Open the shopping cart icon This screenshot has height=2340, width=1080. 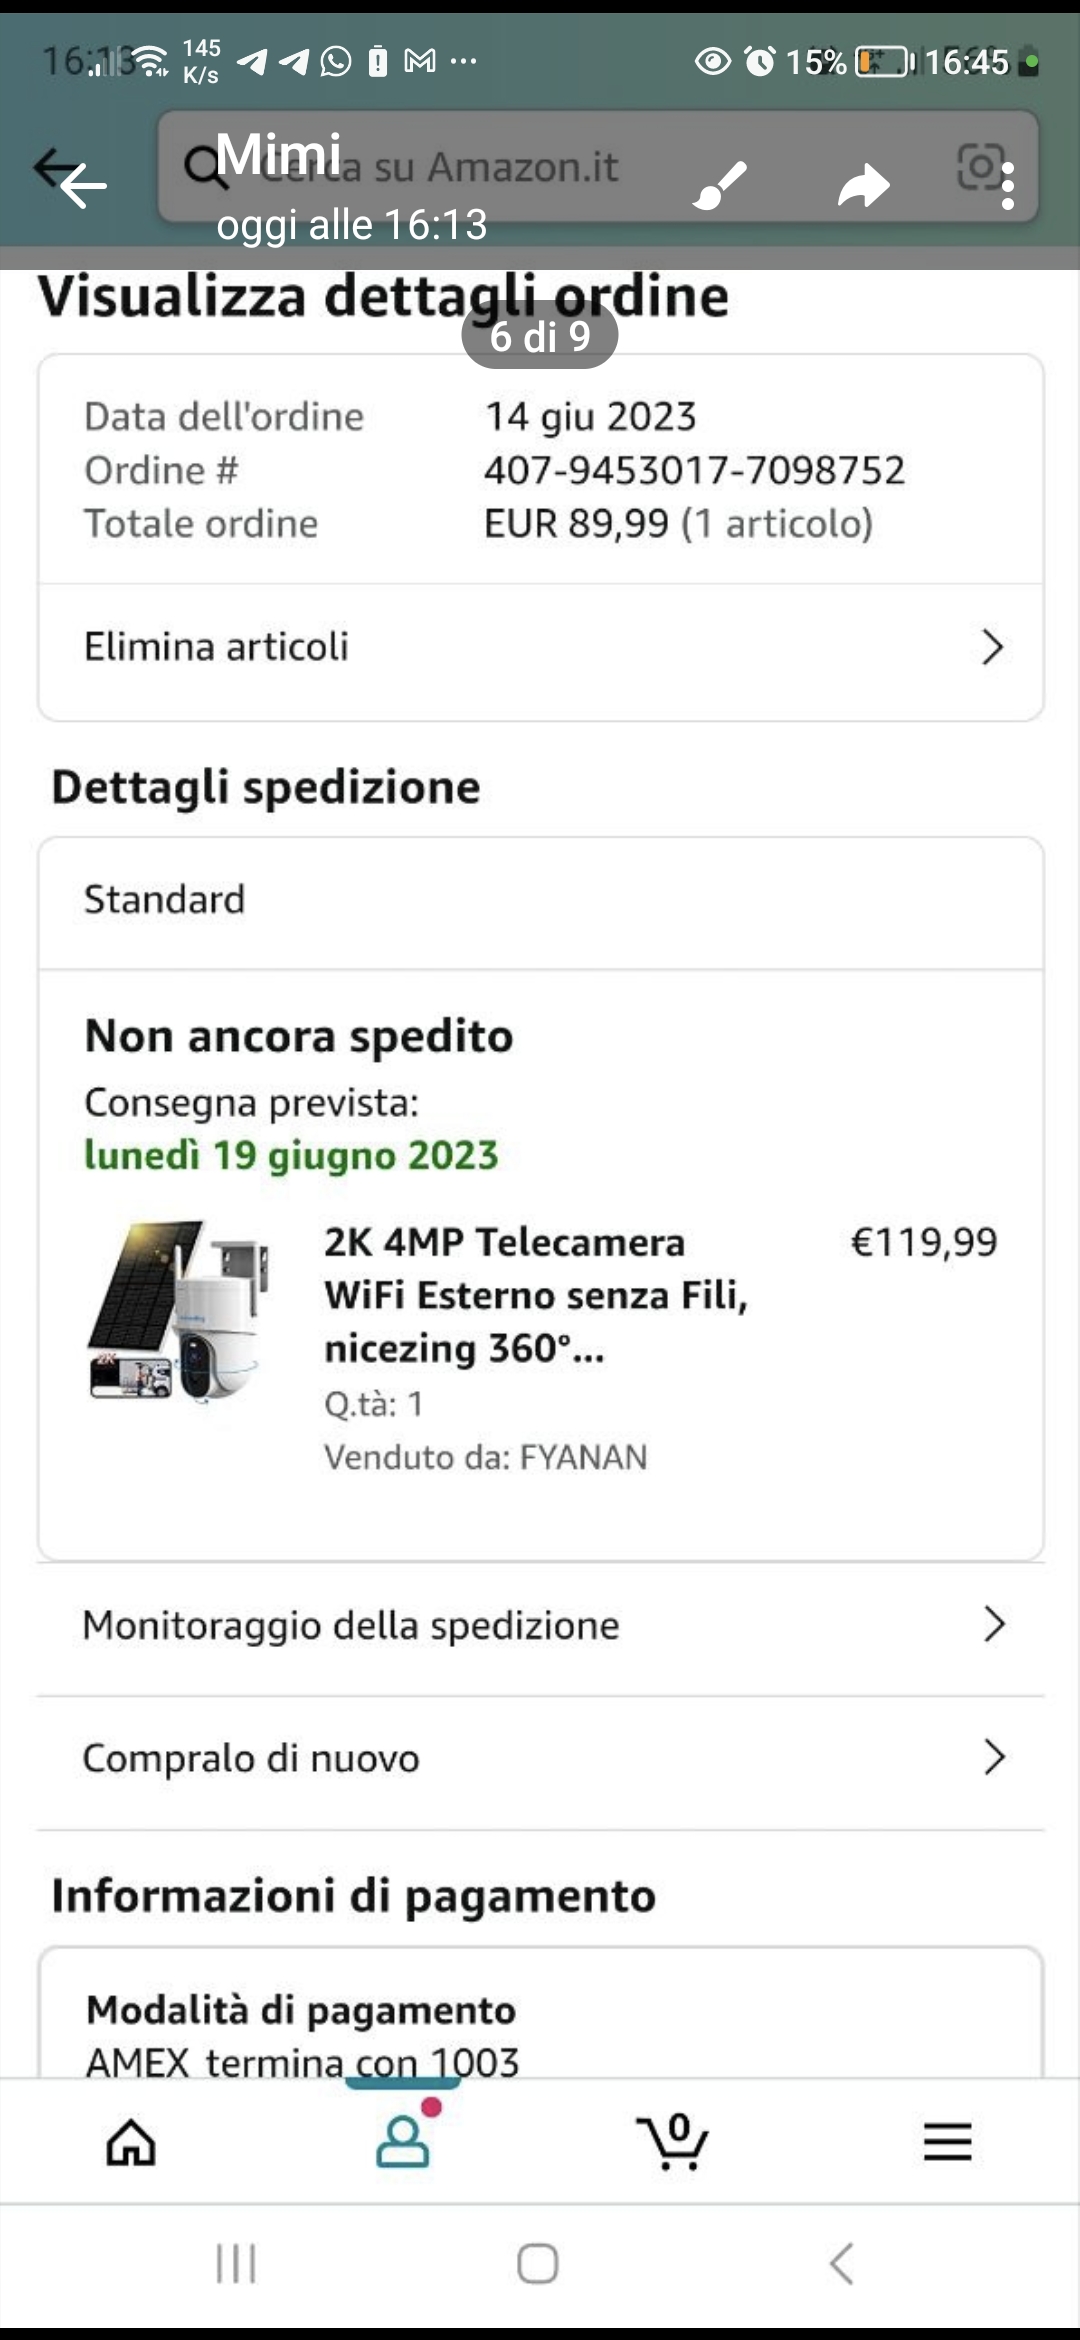click(673, 2140)
